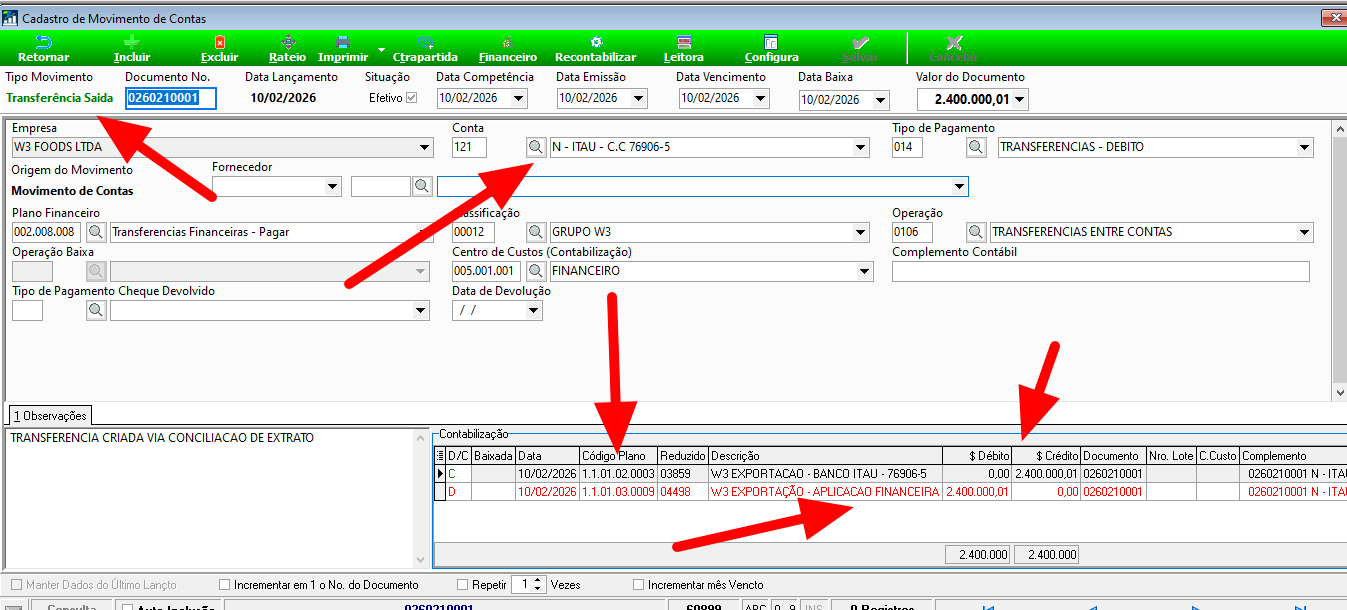The height and width of the screenshot is (610, 1347).
Task: Open the Leitora reader tool
Action: 684,49
